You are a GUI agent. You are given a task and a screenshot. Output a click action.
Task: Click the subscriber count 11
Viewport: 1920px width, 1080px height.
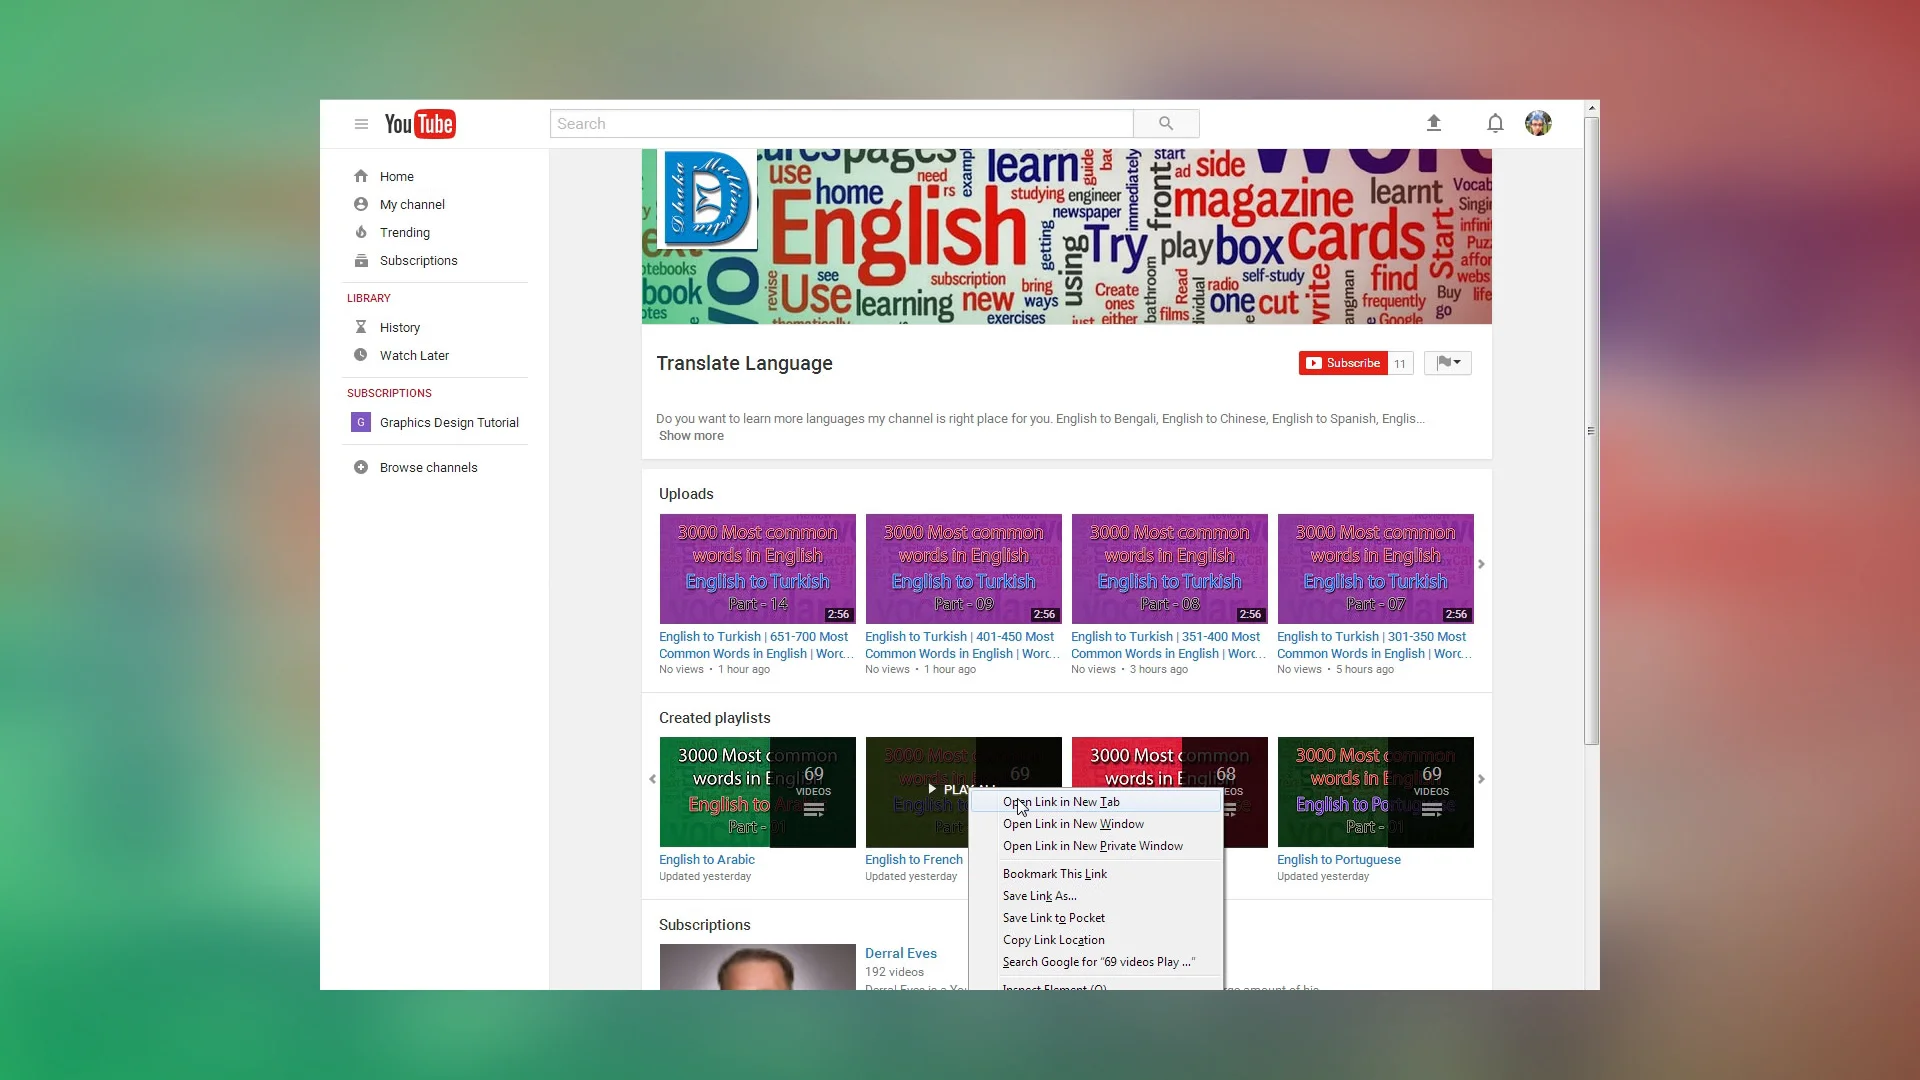pyautogui.click(x=1400, y=363)
